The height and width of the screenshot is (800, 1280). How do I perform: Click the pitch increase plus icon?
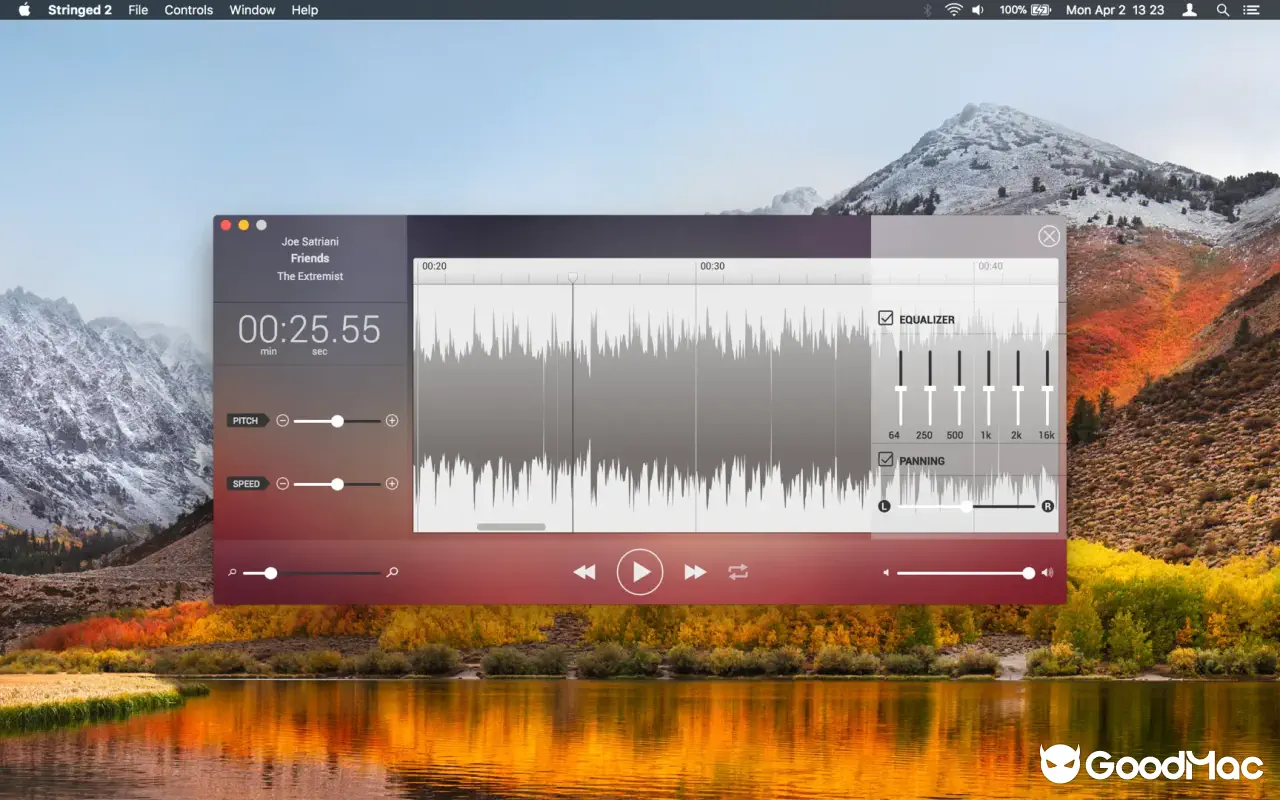click(x=392, y=421)
